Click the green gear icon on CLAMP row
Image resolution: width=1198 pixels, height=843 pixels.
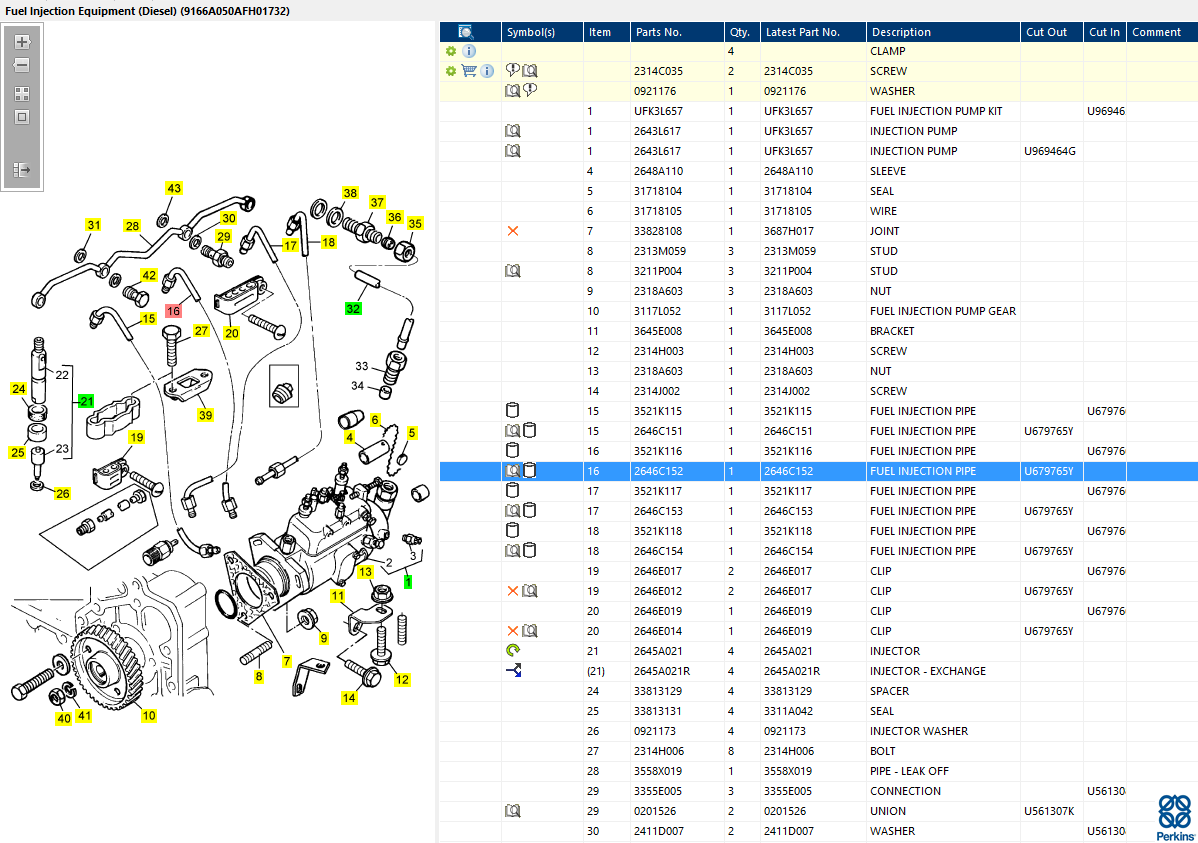point(451,51)
